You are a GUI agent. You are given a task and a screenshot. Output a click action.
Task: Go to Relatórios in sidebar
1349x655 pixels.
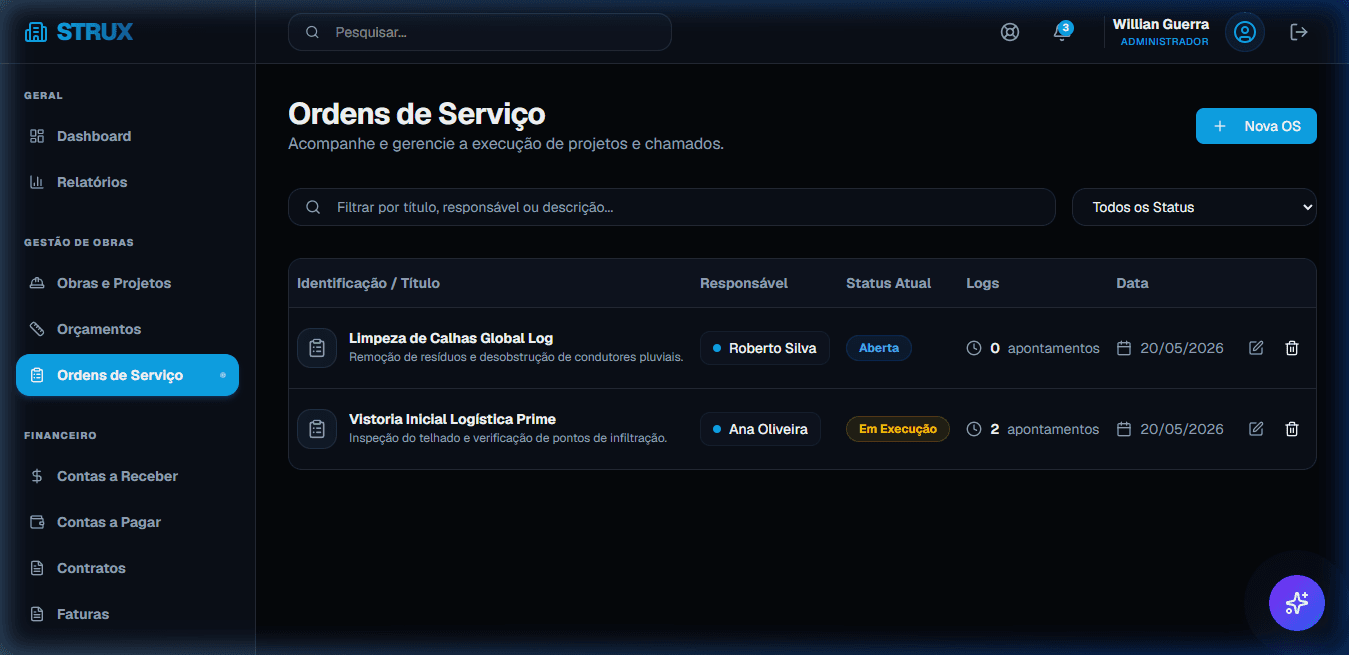(x=127, y=182)
